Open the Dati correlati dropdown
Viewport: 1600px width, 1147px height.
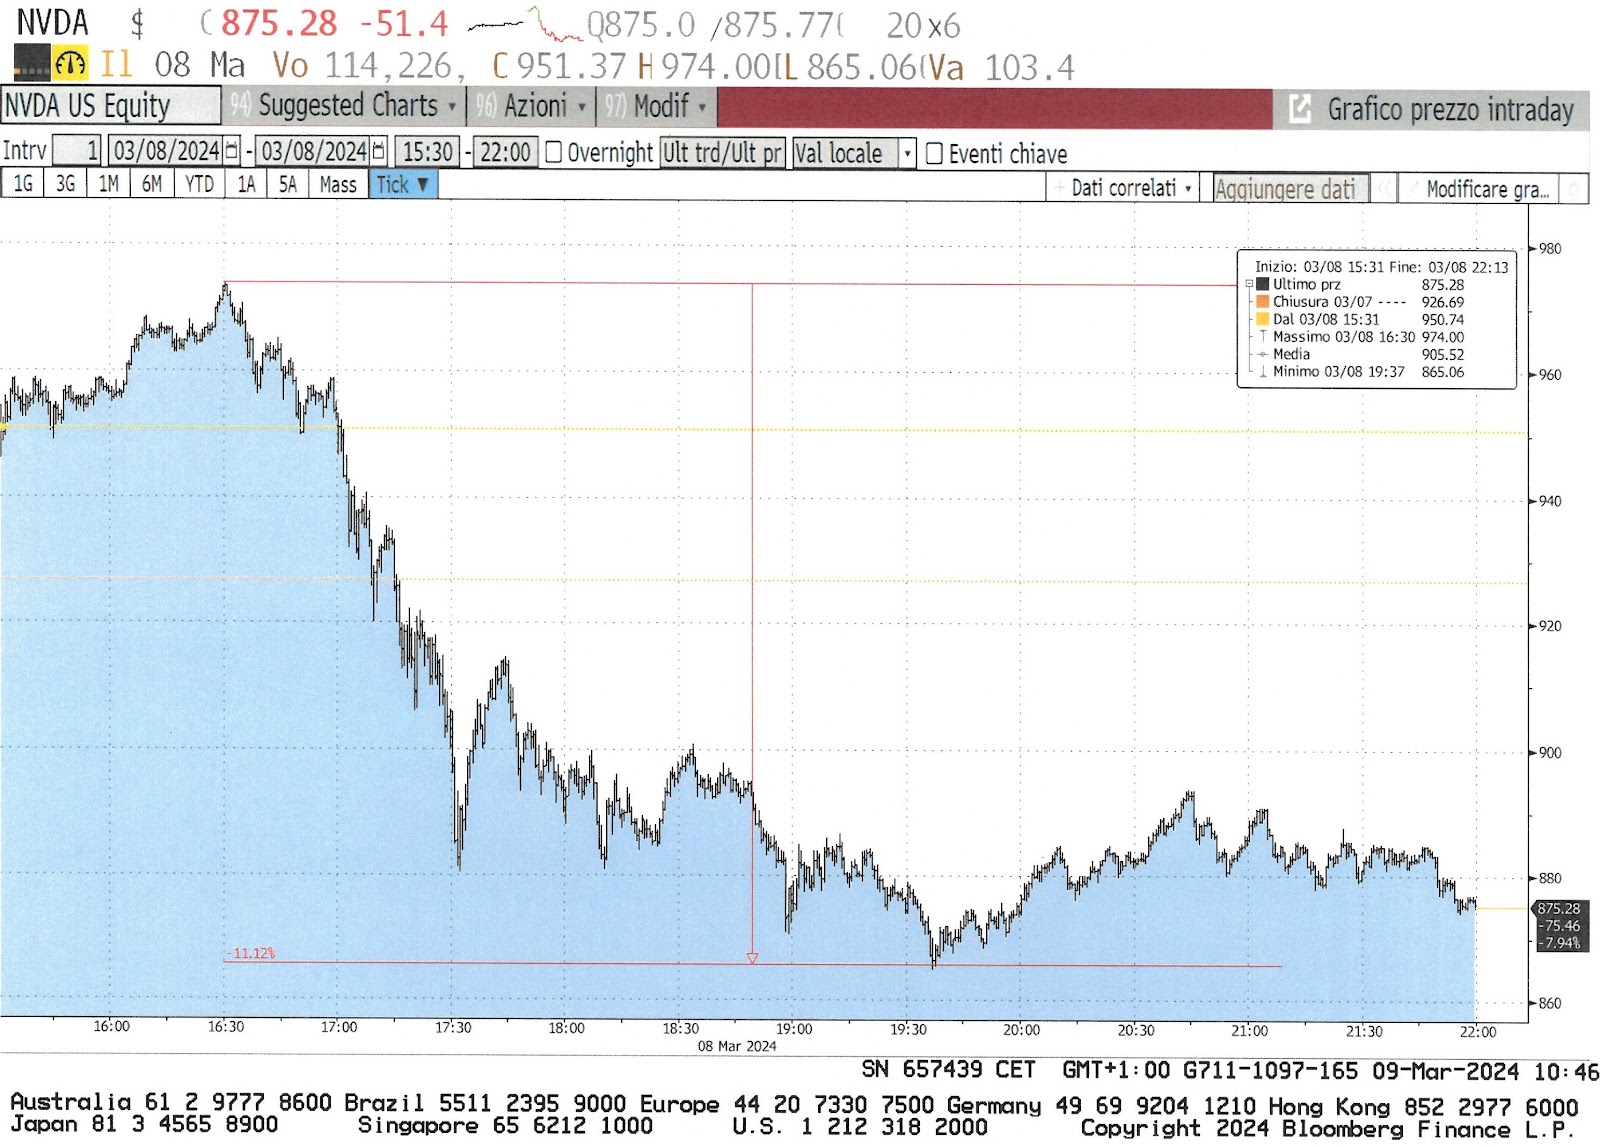1122,188
